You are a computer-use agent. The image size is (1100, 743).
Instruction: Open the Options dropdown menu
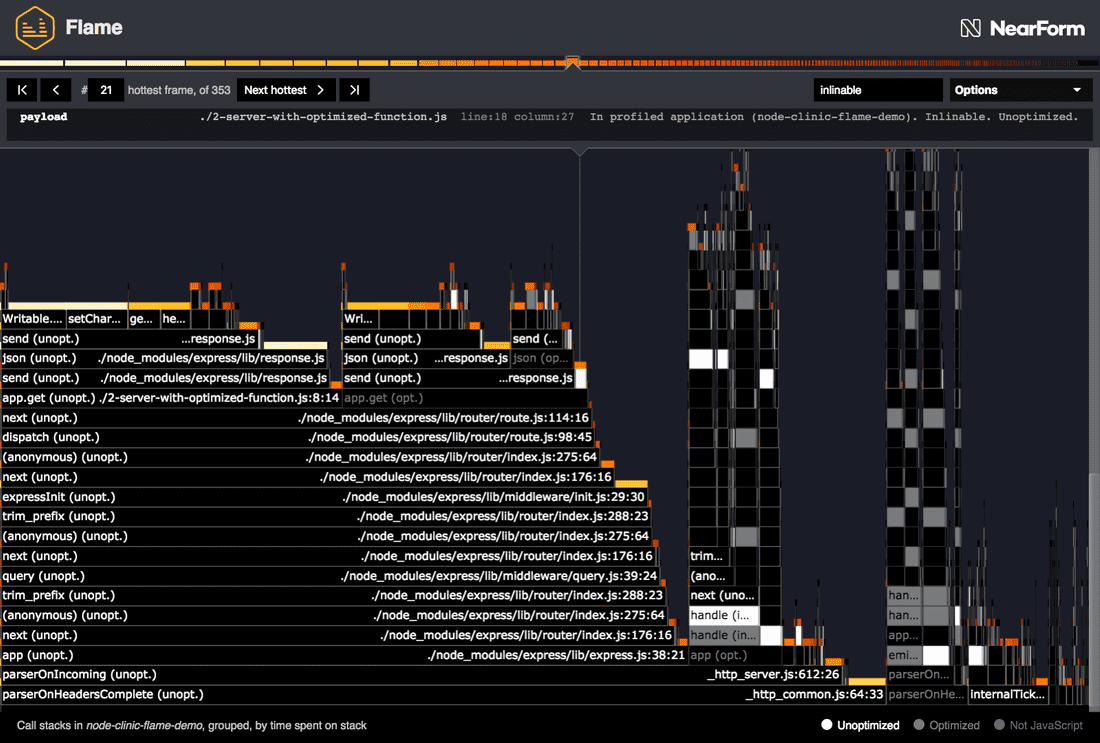point(1020,90)
